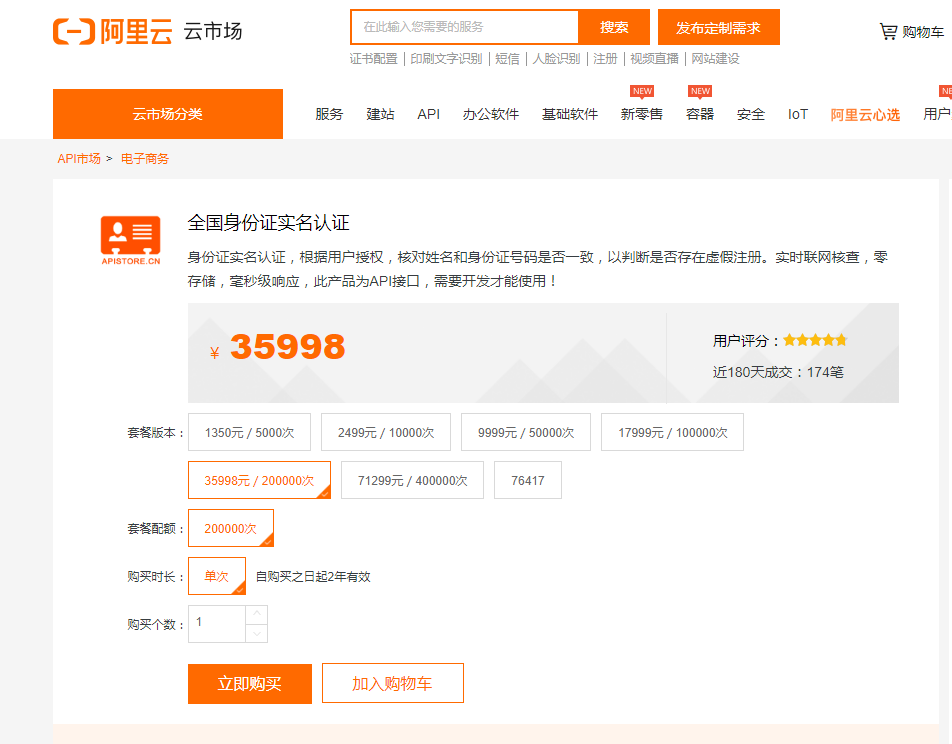Screen dimensions: 952x744
Task: Select the 200000次 quota option
Action: (x=231, y=528)
